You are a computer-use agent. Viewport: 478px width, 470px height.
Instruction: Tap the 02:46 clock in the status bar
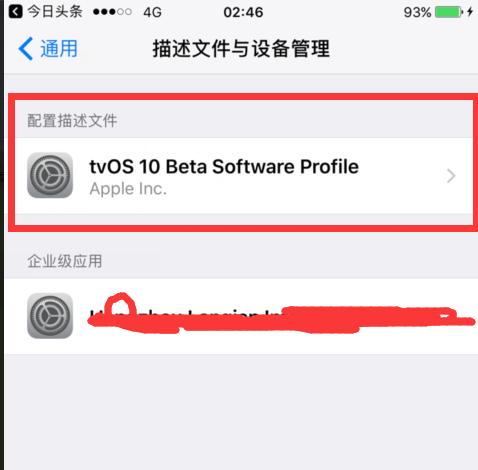243,13
